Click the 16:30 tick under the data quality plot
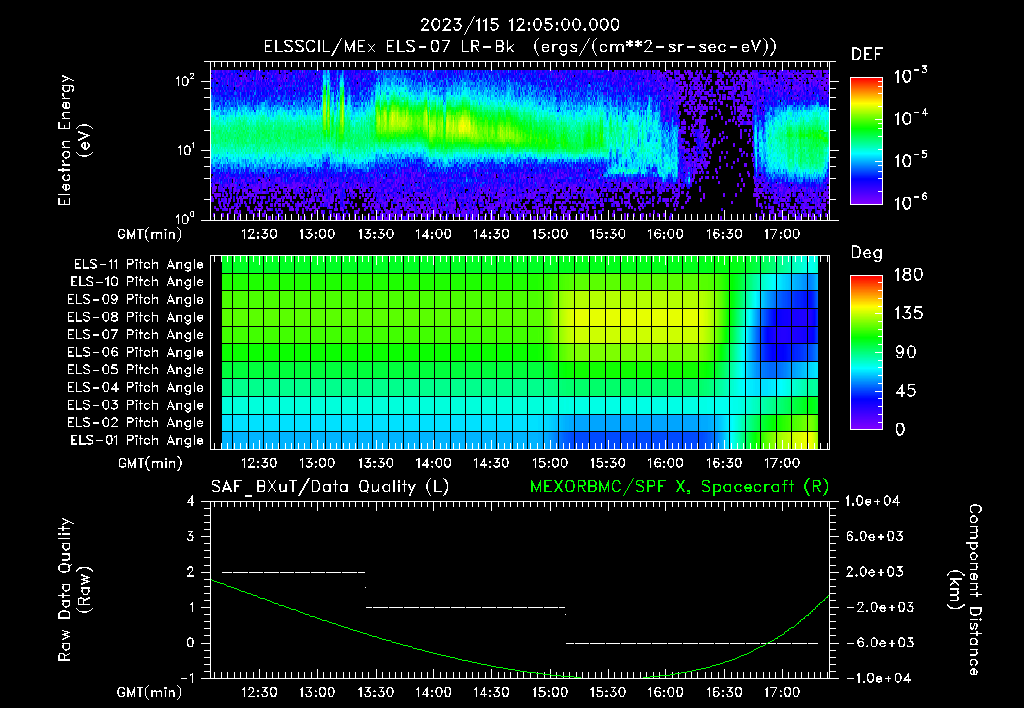This screenshot has width=1024, height=708. tap(724, 692)
